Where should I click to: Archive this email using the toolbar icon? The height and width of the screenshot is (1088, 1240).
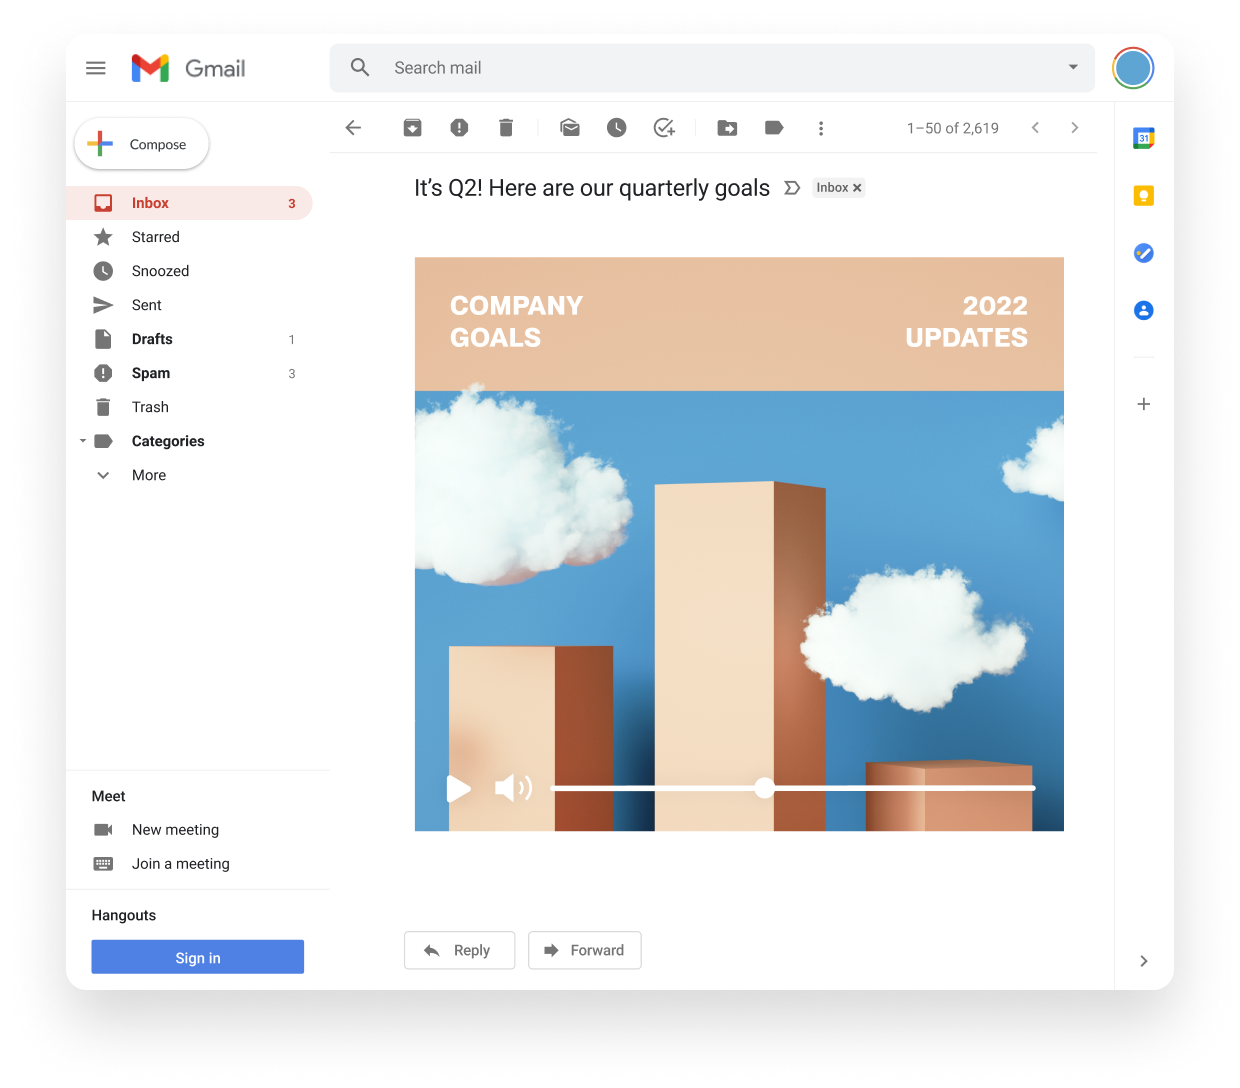[x=412, y=128]
